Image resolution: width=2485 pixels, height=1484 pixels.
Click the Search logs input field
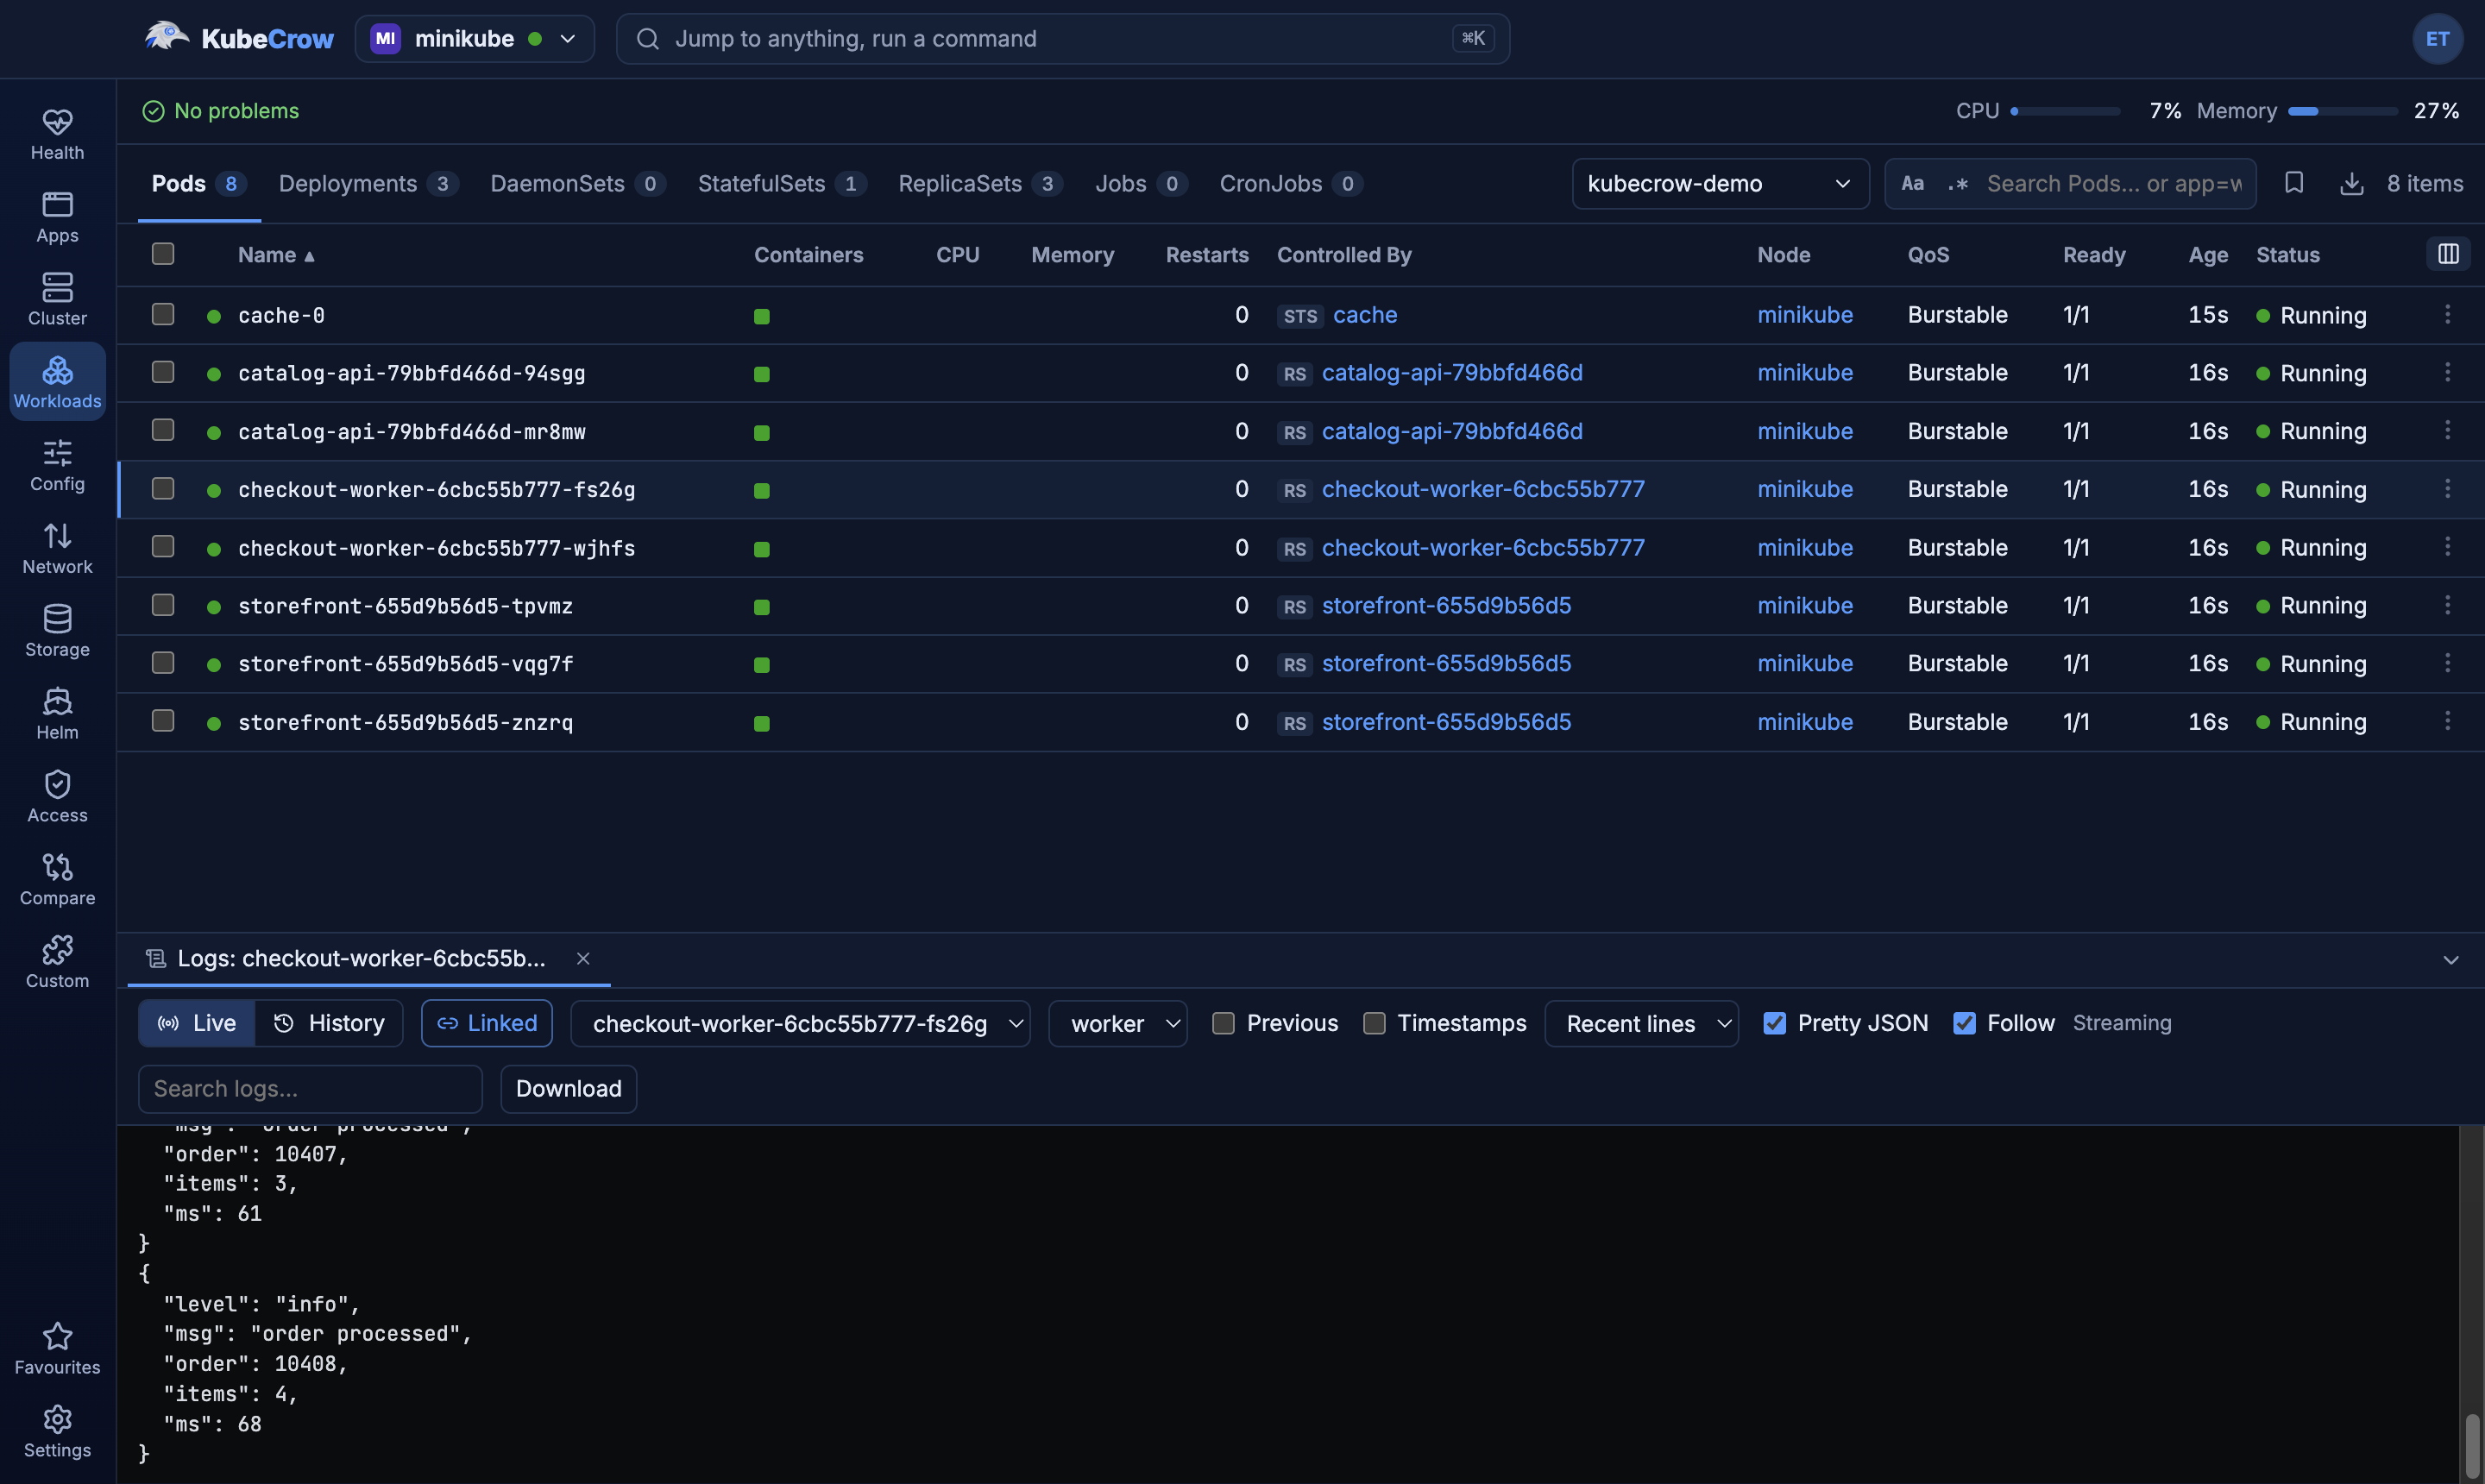coord(310,1088)
